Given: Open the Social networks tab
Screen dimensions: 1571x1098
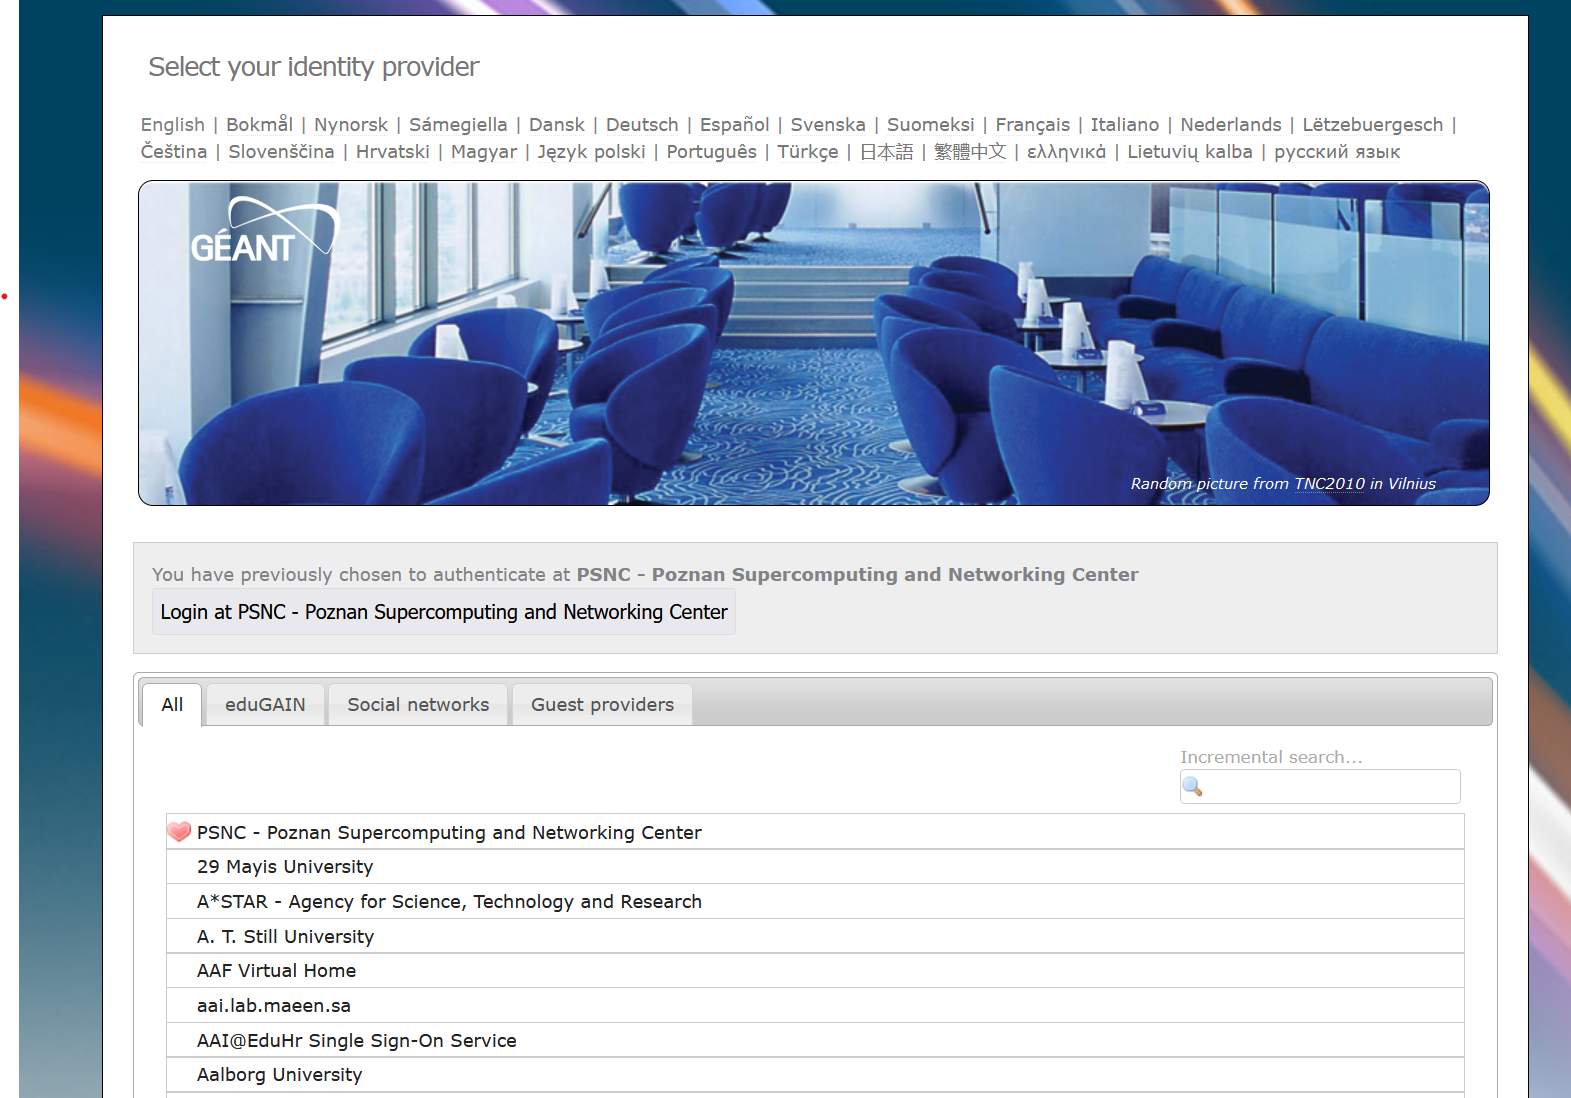Looking at the screenshot, I should coord(418,705).
